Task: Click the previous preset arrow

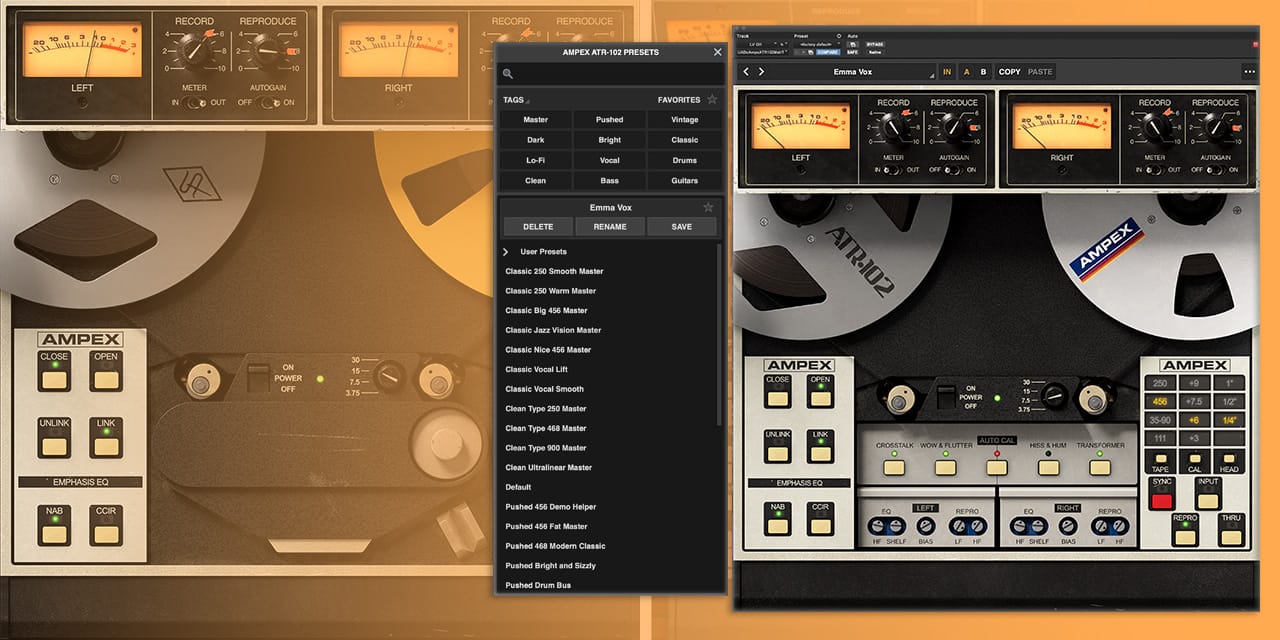Action: click(746, 70)
